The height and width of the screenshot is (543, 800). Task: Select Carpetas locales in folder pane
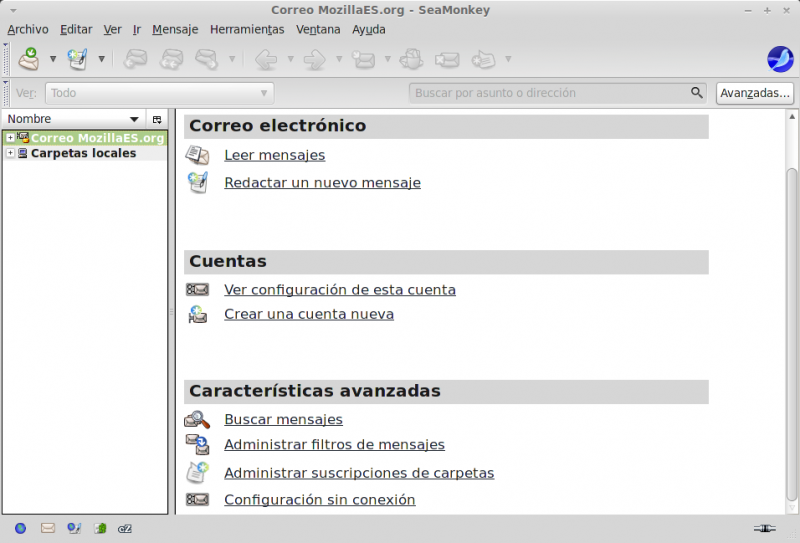(x=83, y=153)
